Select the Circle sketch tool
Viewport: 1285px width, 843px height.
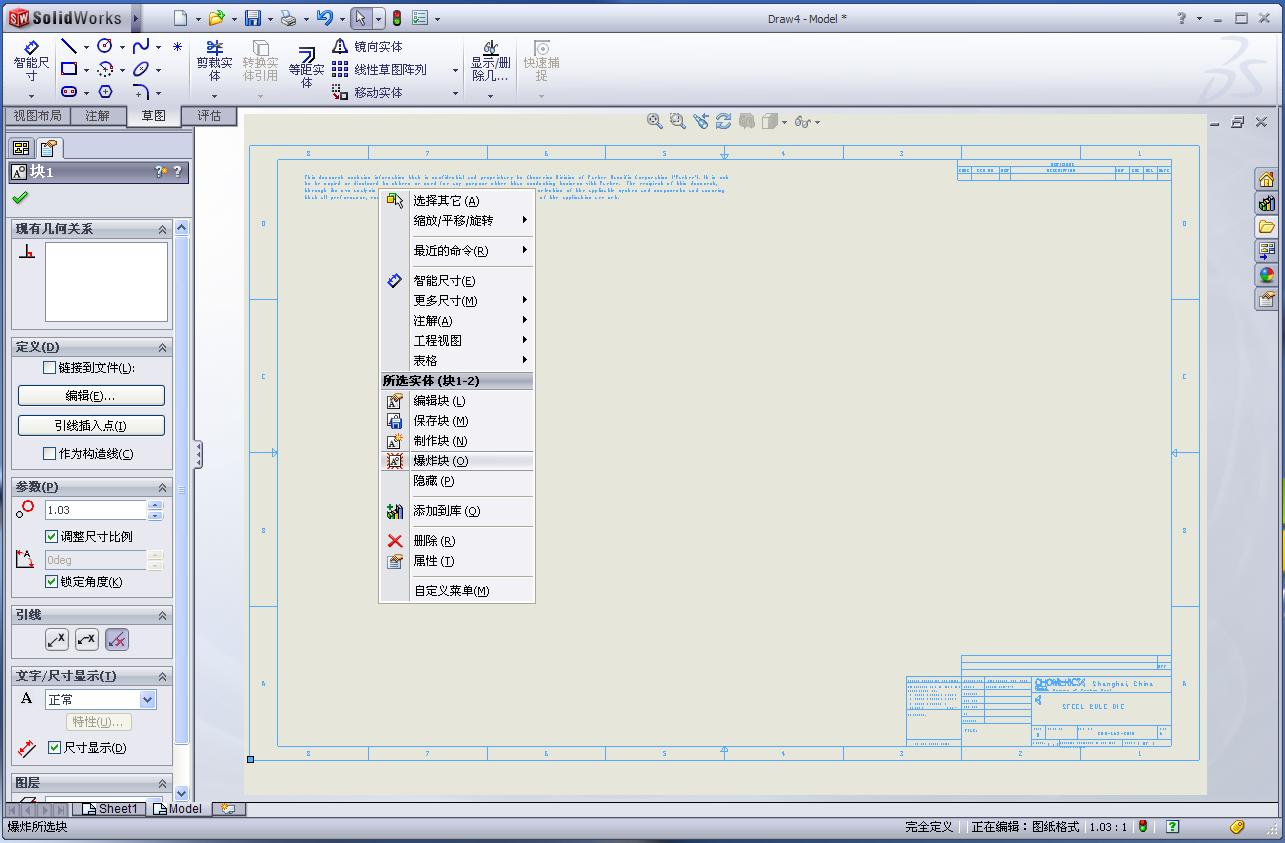point(105,46)
